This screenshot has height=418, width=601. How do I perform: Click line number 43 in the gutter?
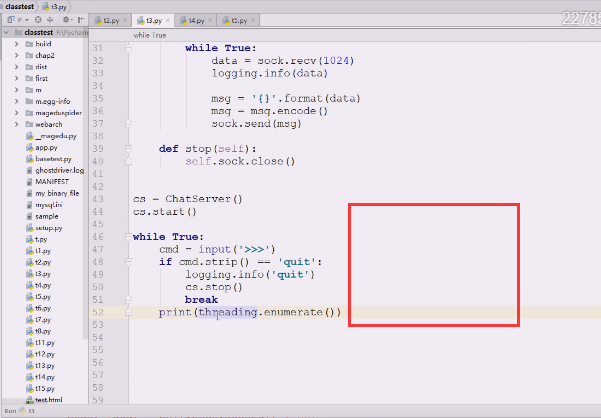pos(98,199)
